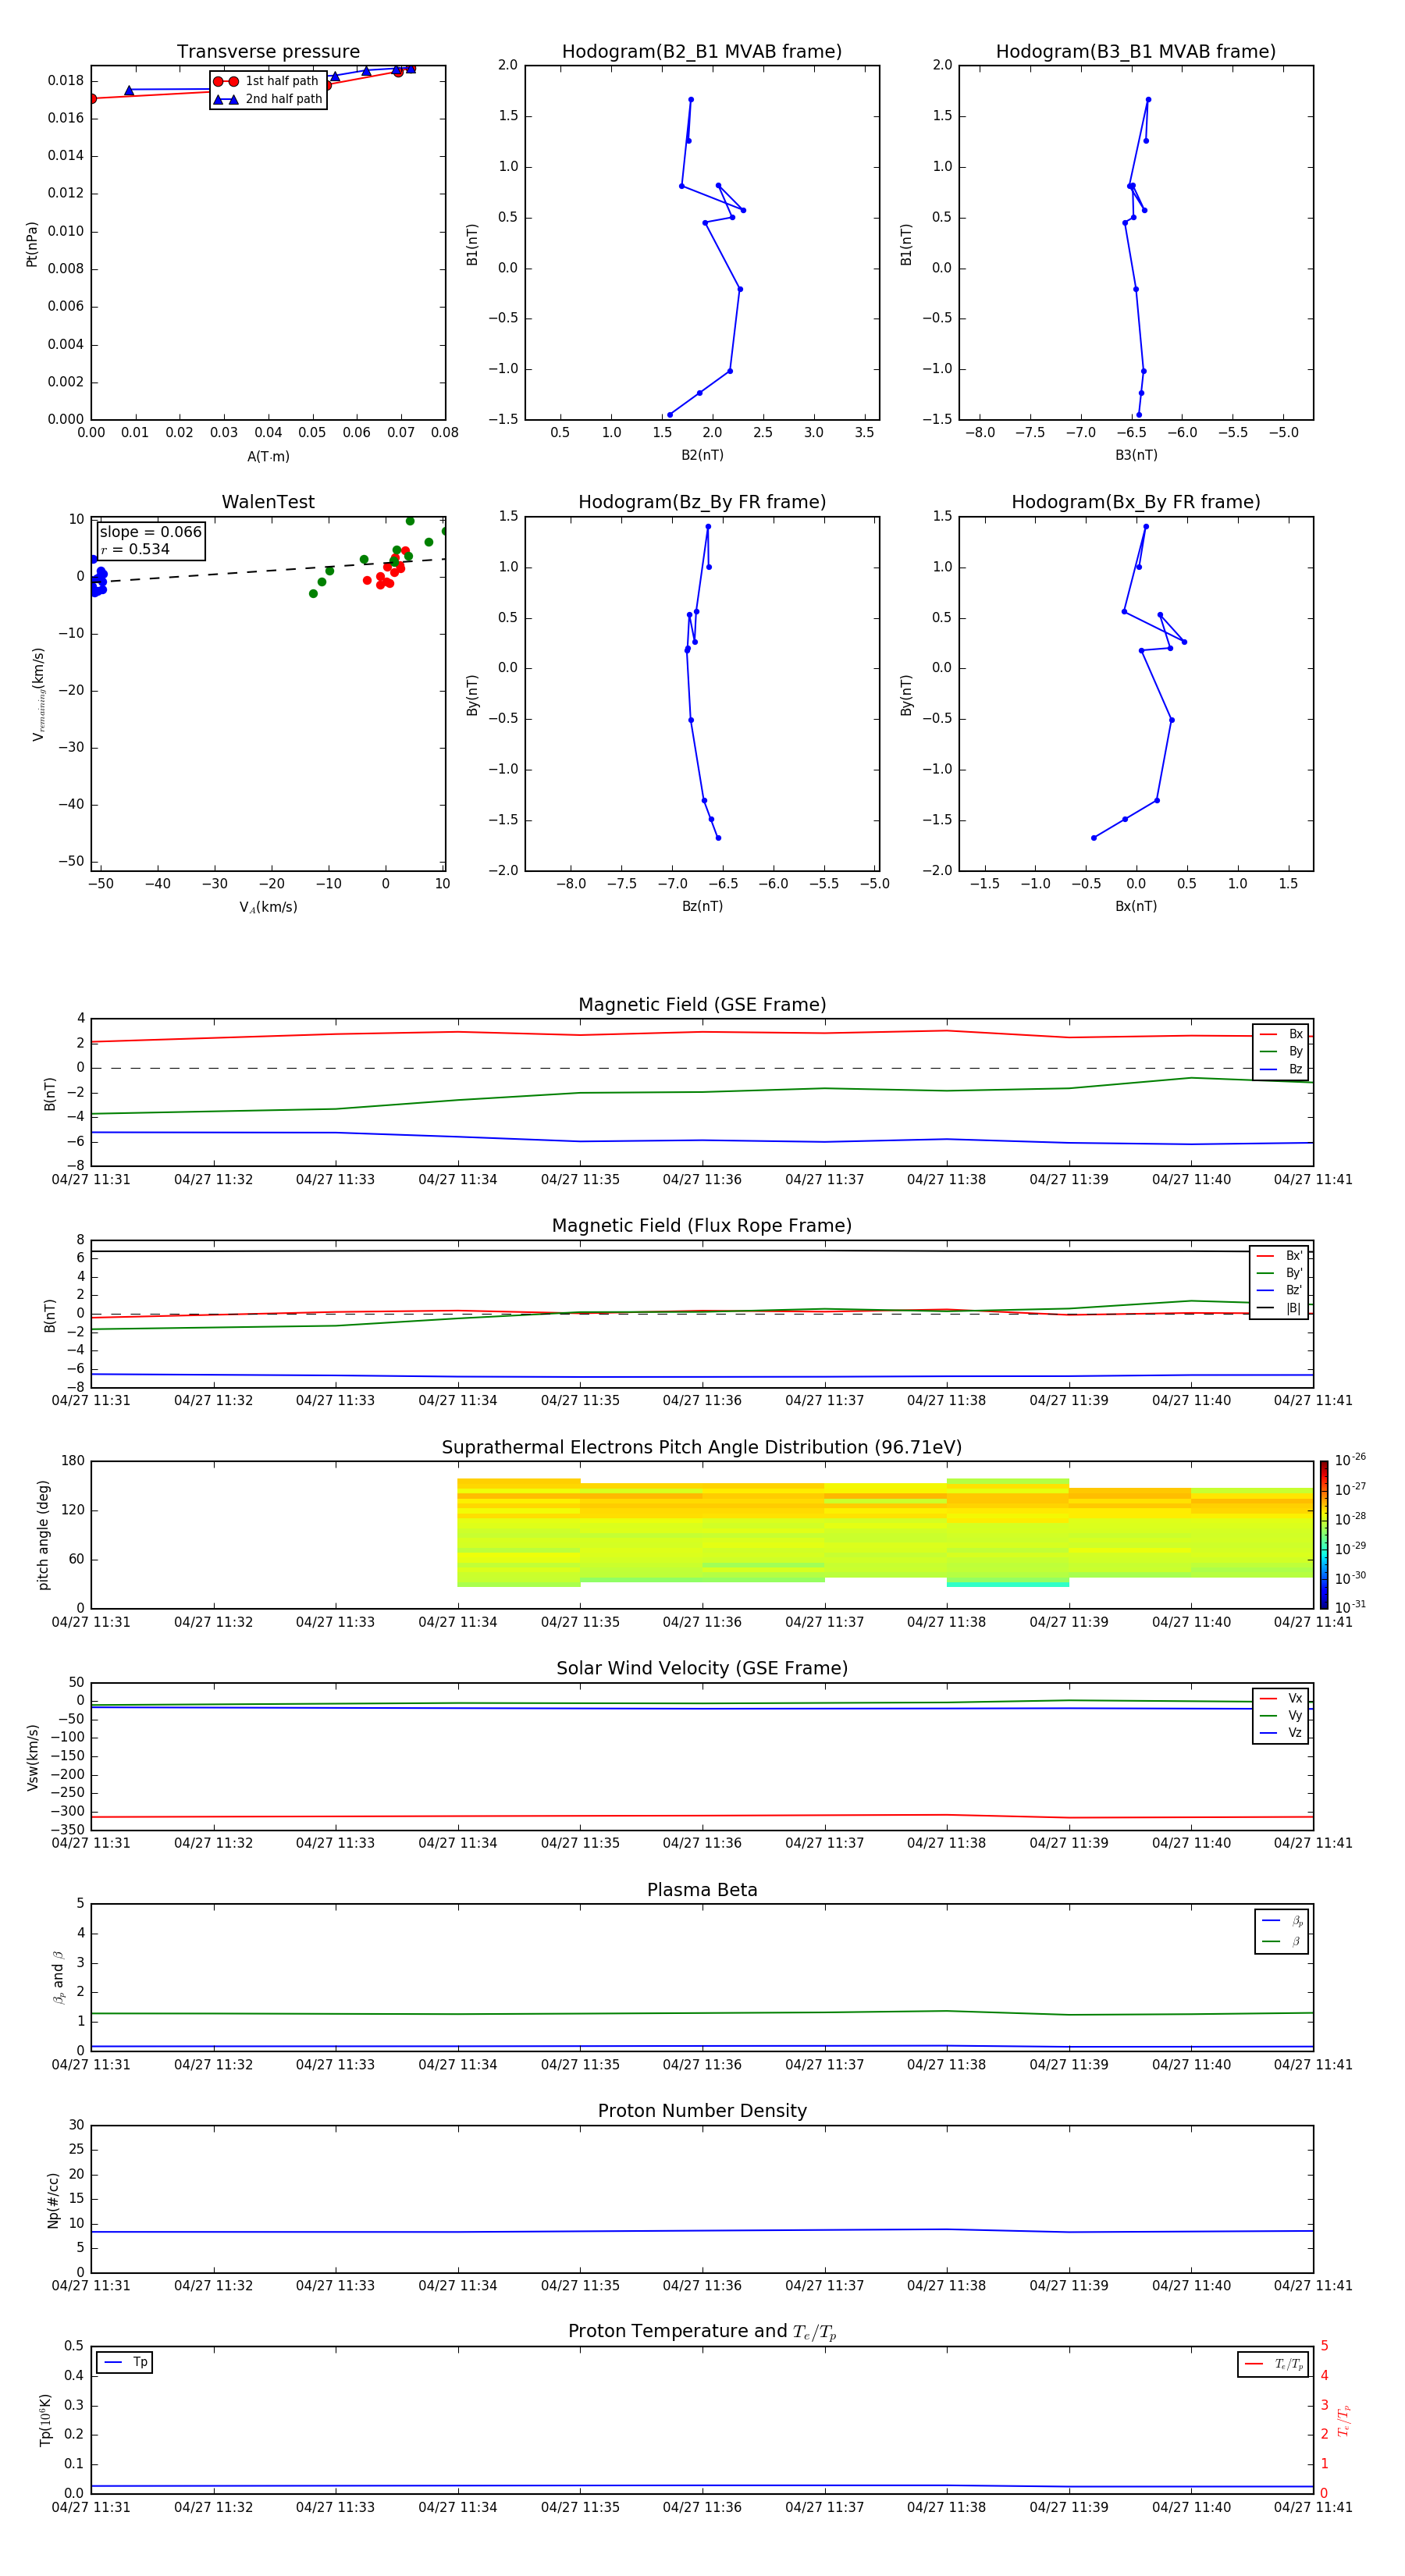Click the 'Magnetic Field (GSE Frame)' title
1405x2576 pixels.
702,1005
